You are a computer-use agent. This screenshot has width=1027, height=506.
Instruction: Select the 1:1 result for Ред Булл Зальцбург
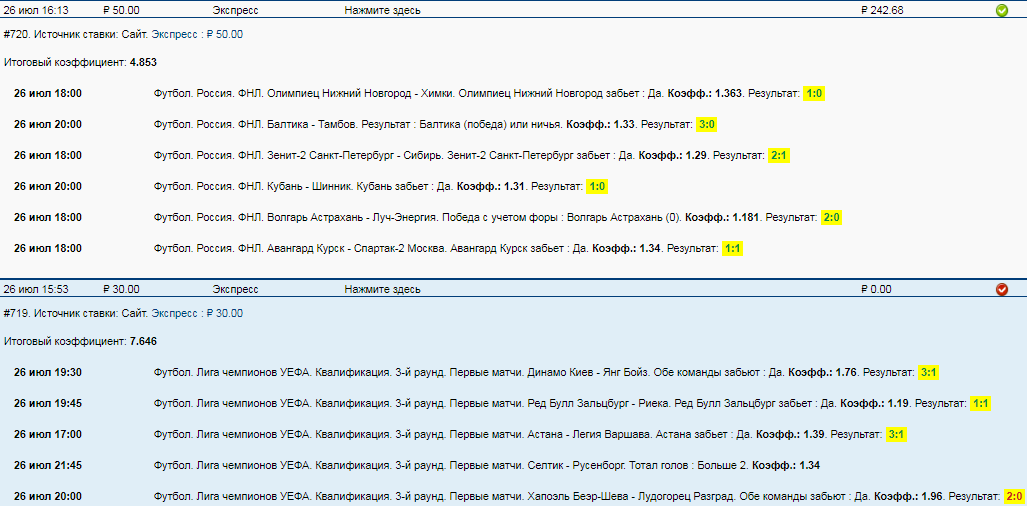pyautogui.click(x=980, y=403)
